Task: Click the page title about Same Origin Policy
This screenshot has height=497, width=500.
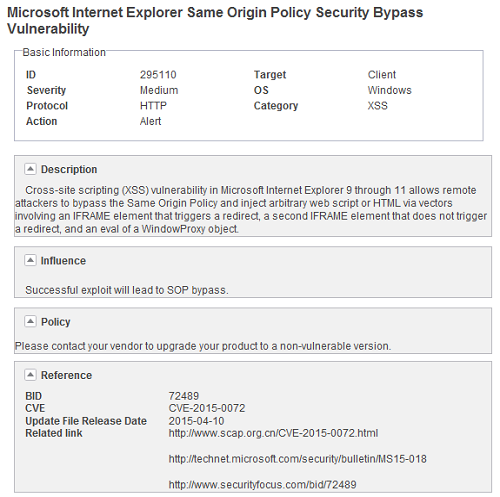Action: tap(215, 21)
